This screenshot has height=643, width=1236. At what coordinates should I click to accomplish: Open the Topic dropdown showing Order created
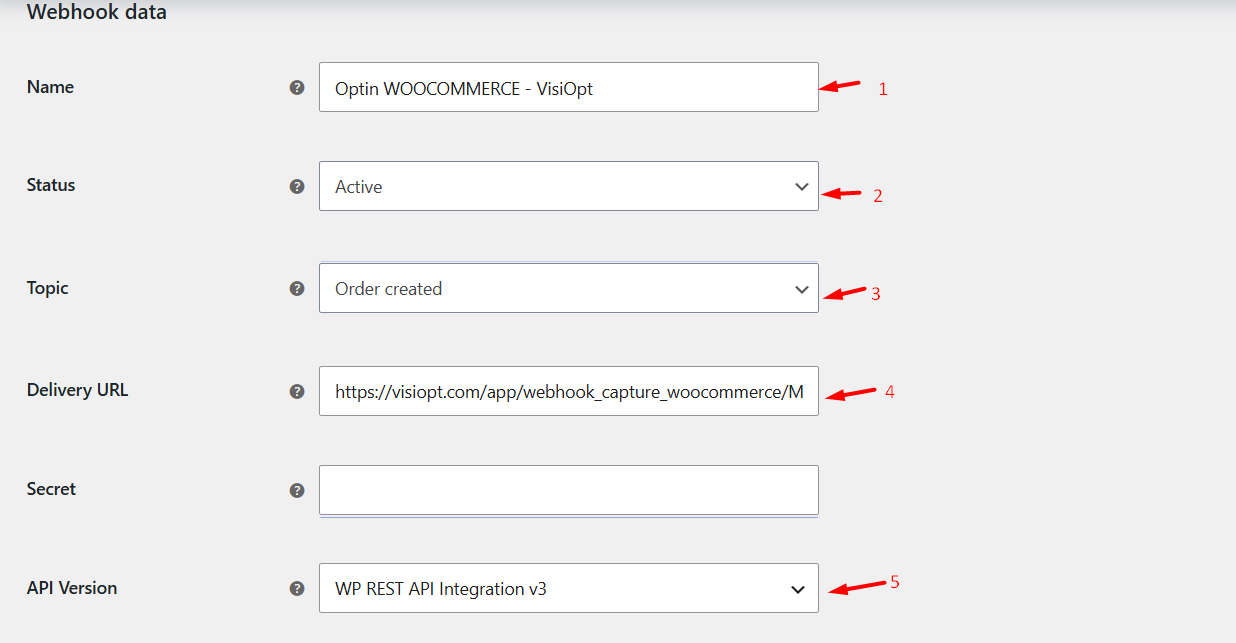[568, 288]
